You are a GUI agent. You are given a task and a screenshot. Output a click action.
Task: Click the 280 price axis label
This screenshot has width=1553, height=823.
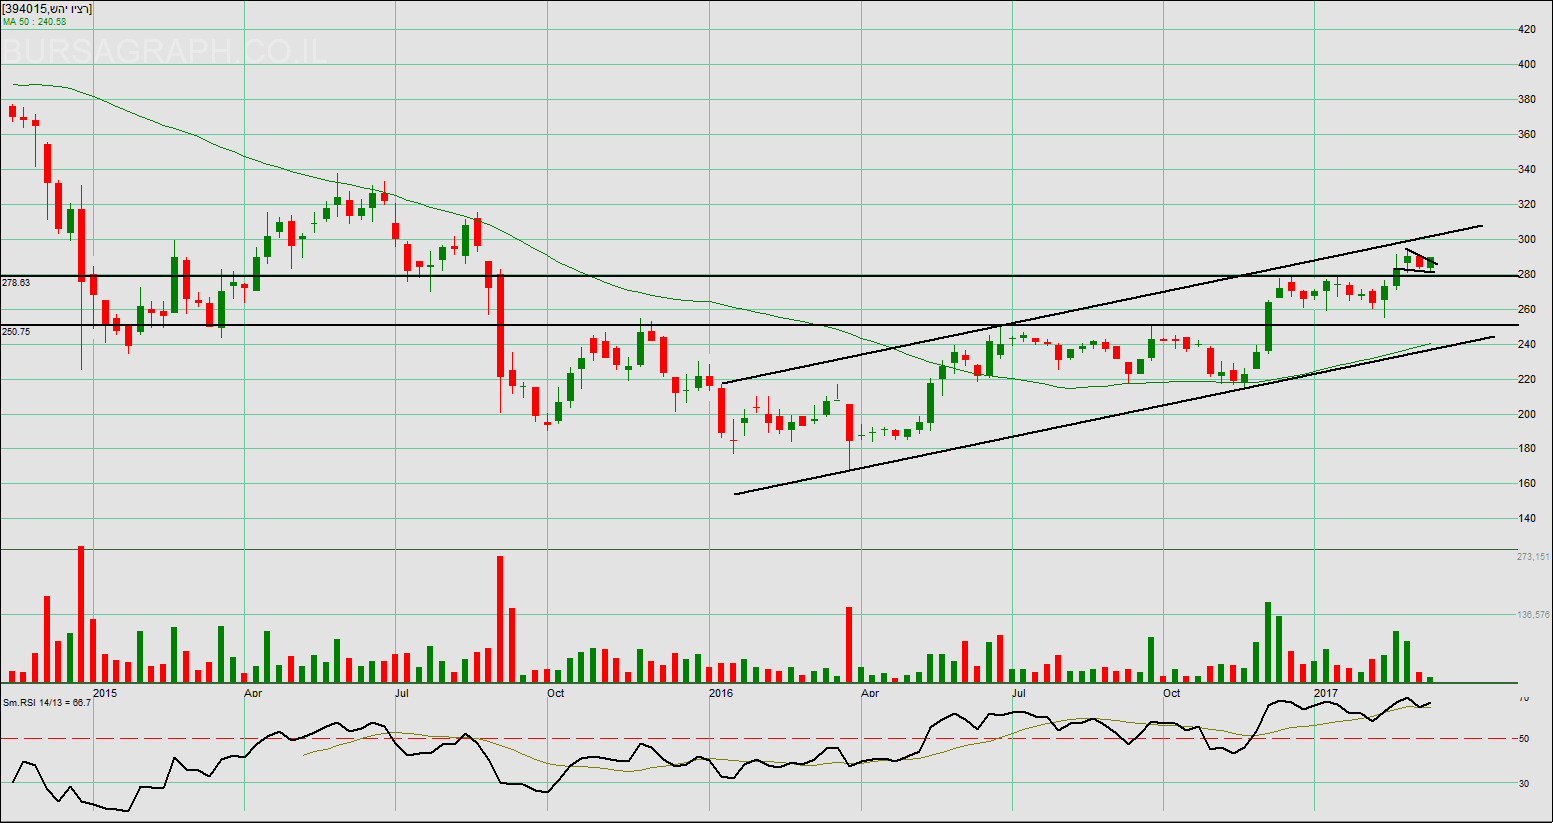click(1527, 275)
